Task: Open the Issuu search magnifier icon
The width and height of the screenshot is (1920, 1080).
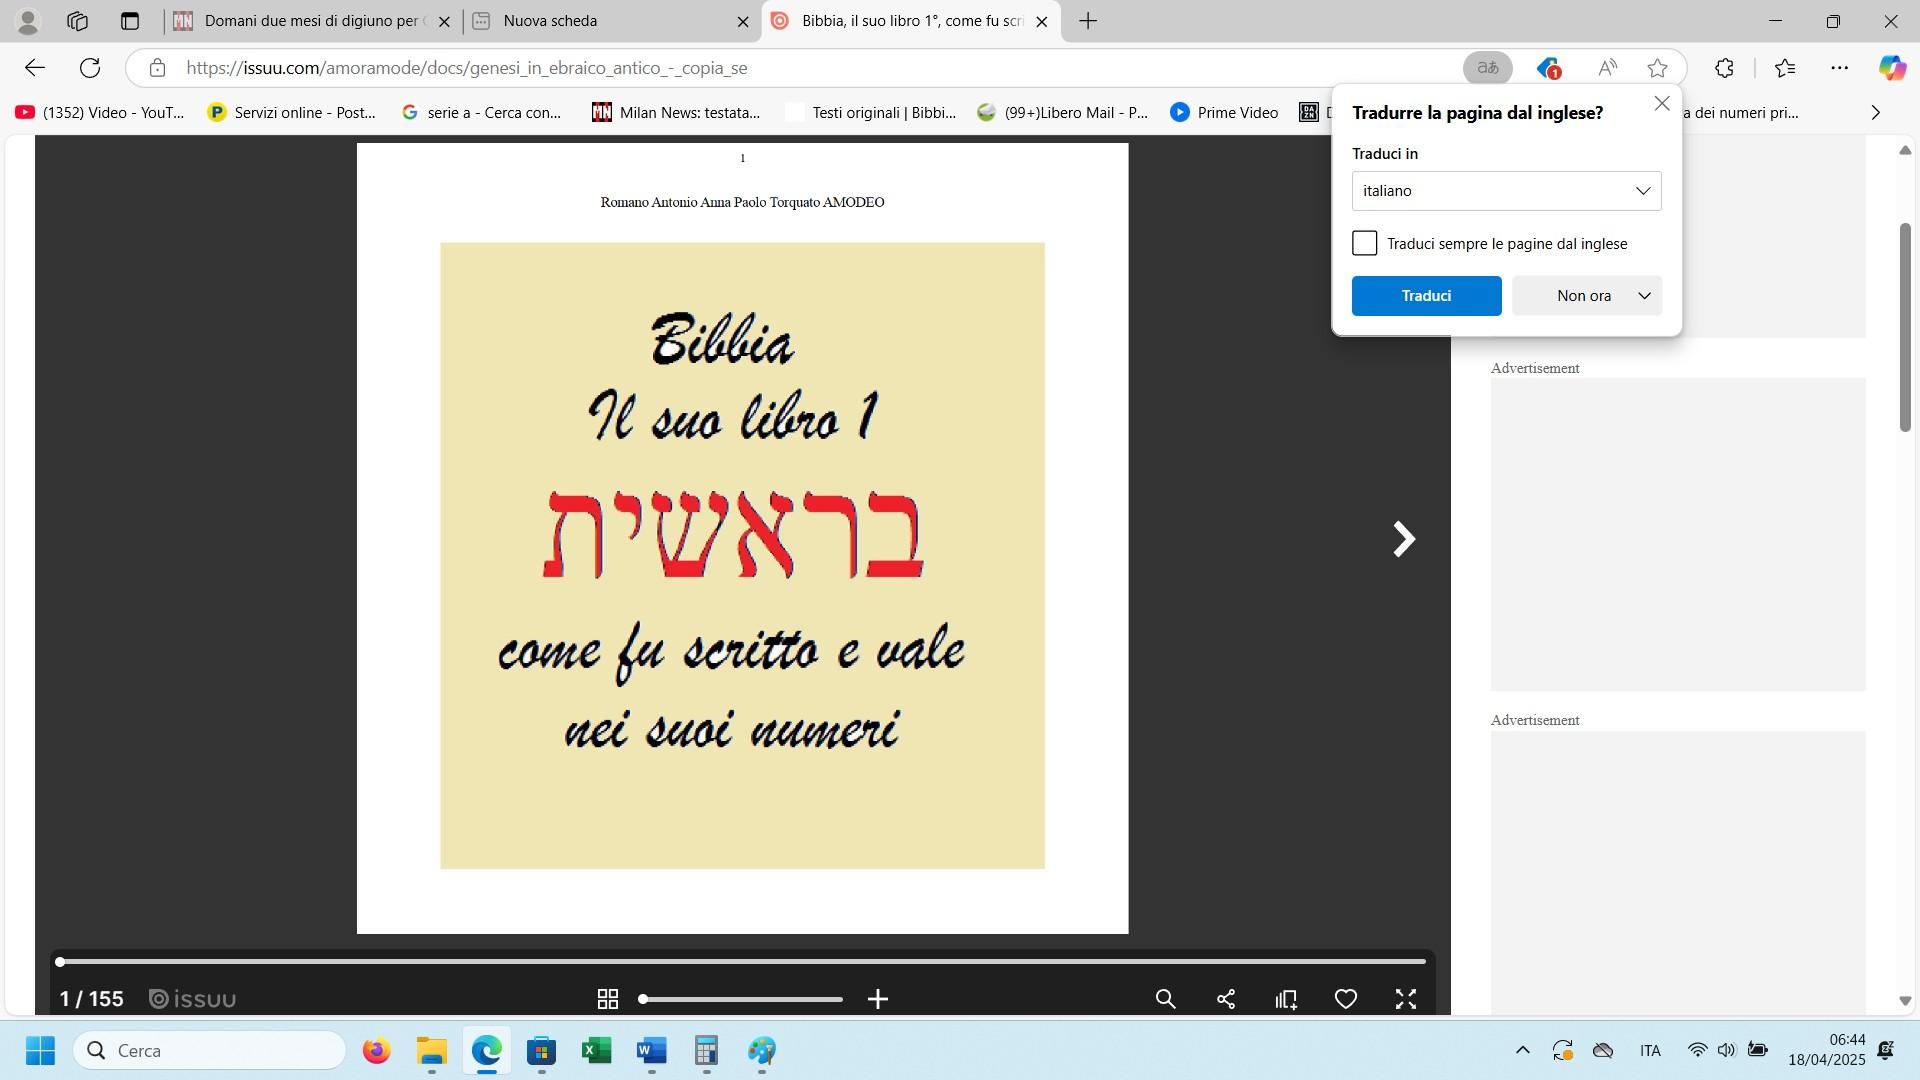Action: (1165, 999)
